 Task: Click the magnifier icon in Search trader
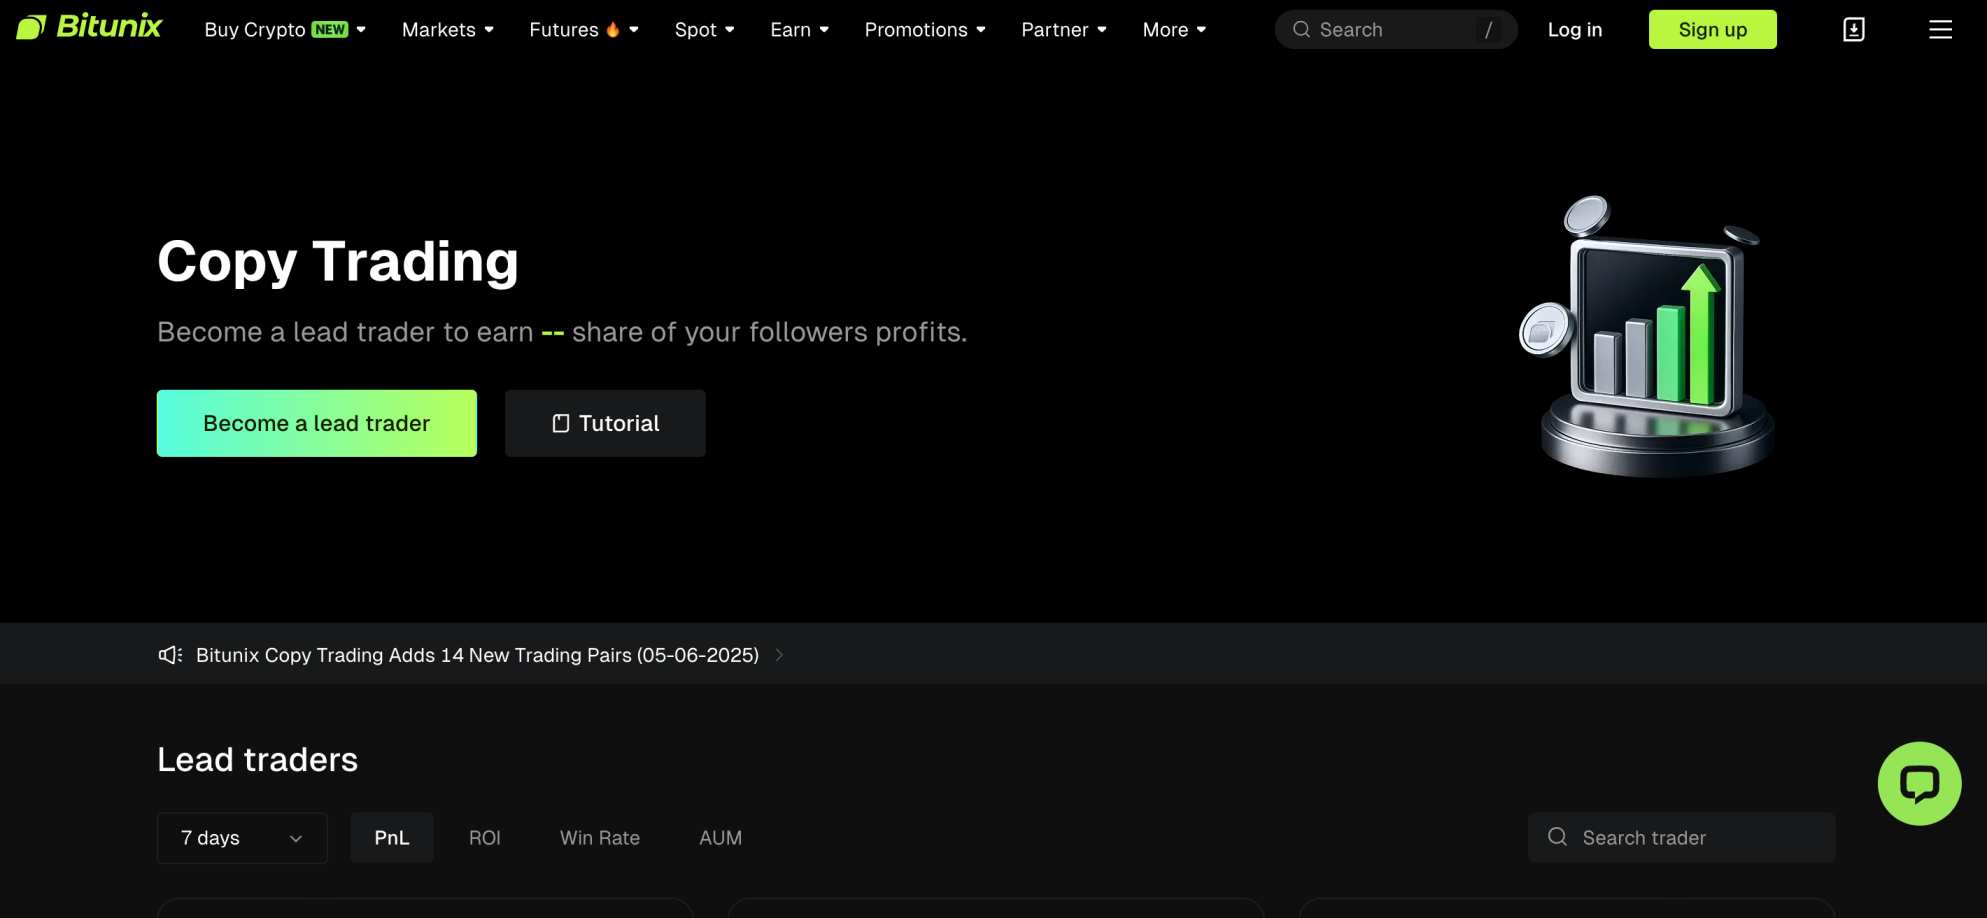tap(1557, 837)
